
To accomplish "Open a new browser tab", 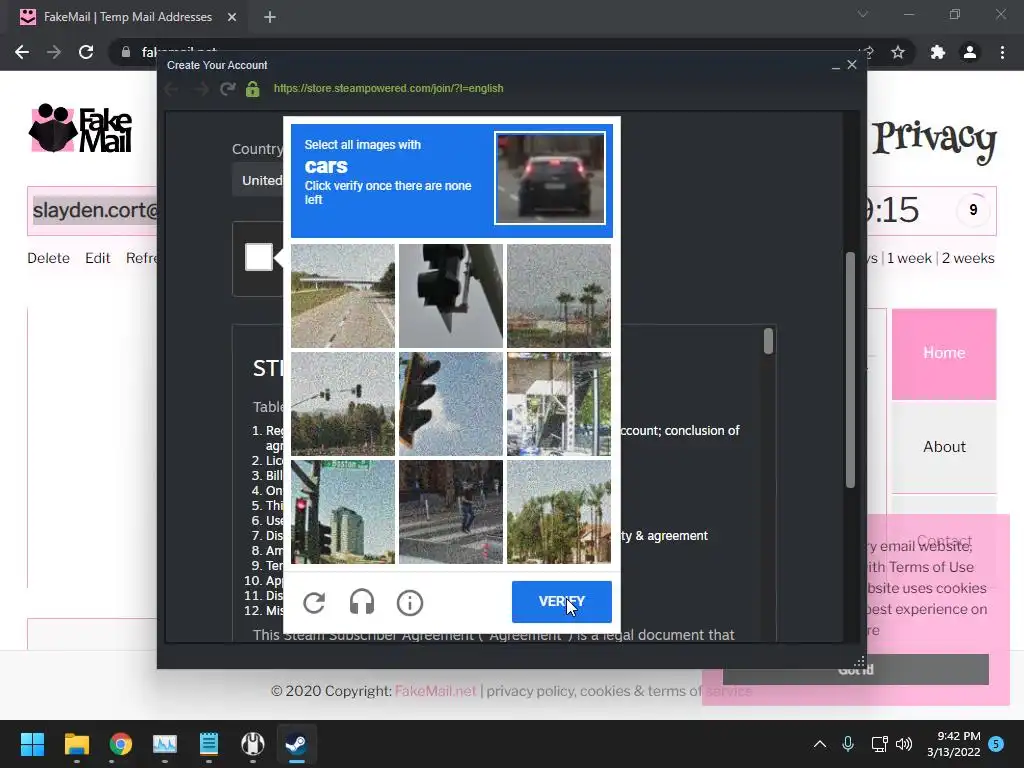I will pyautogui.click(x=270, y=17).
